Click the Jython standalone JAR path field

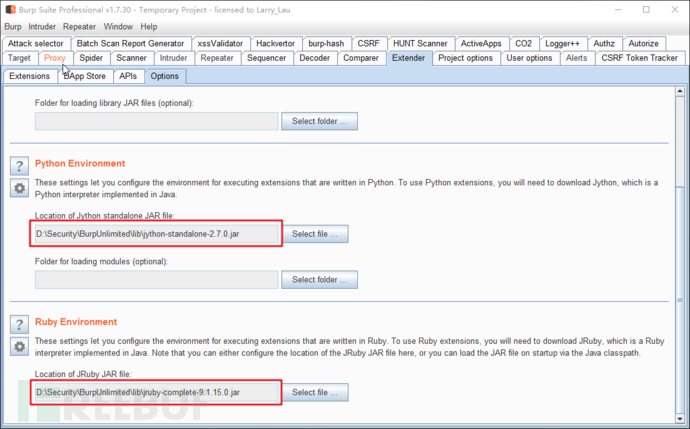[157, 234]
